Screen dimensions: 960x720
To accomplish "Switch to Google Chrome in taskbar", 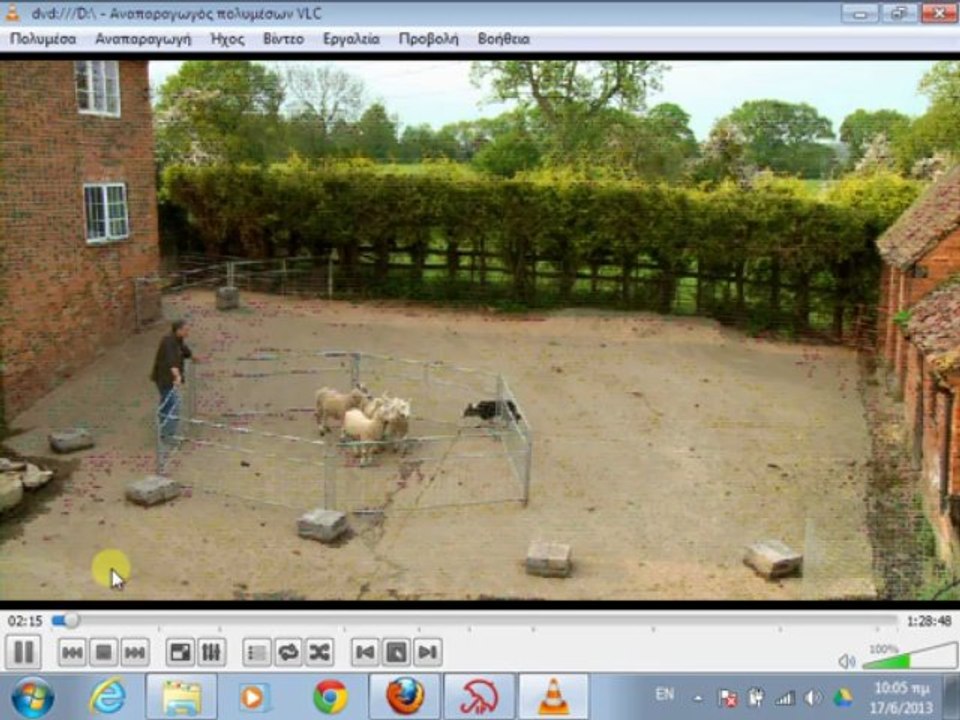I will 330,697.
